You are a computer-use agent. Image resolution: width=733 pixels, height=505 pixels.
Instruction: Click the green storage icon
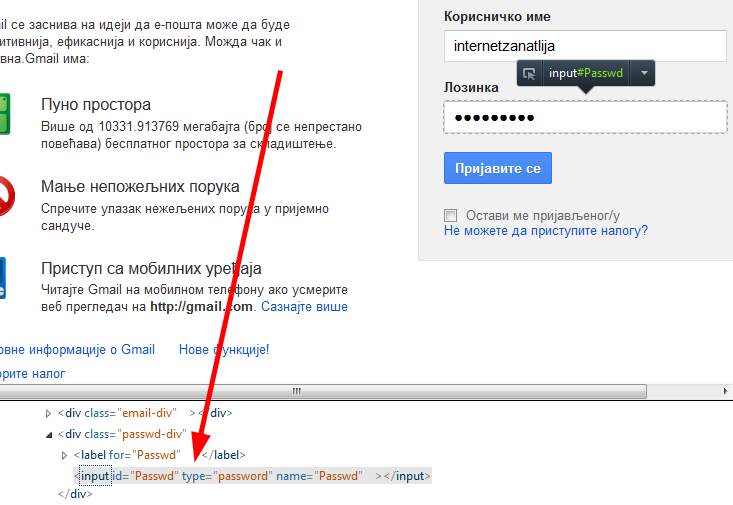coord(4,114)
